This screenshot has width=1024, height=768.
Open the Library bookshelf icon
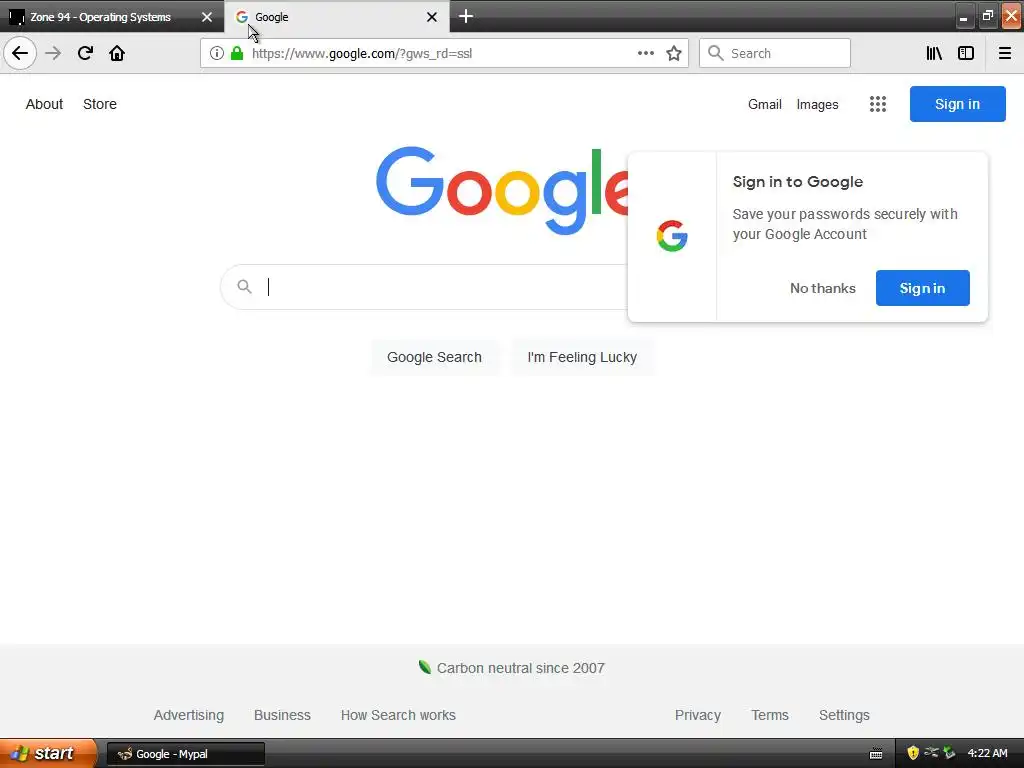click(934, 53)
